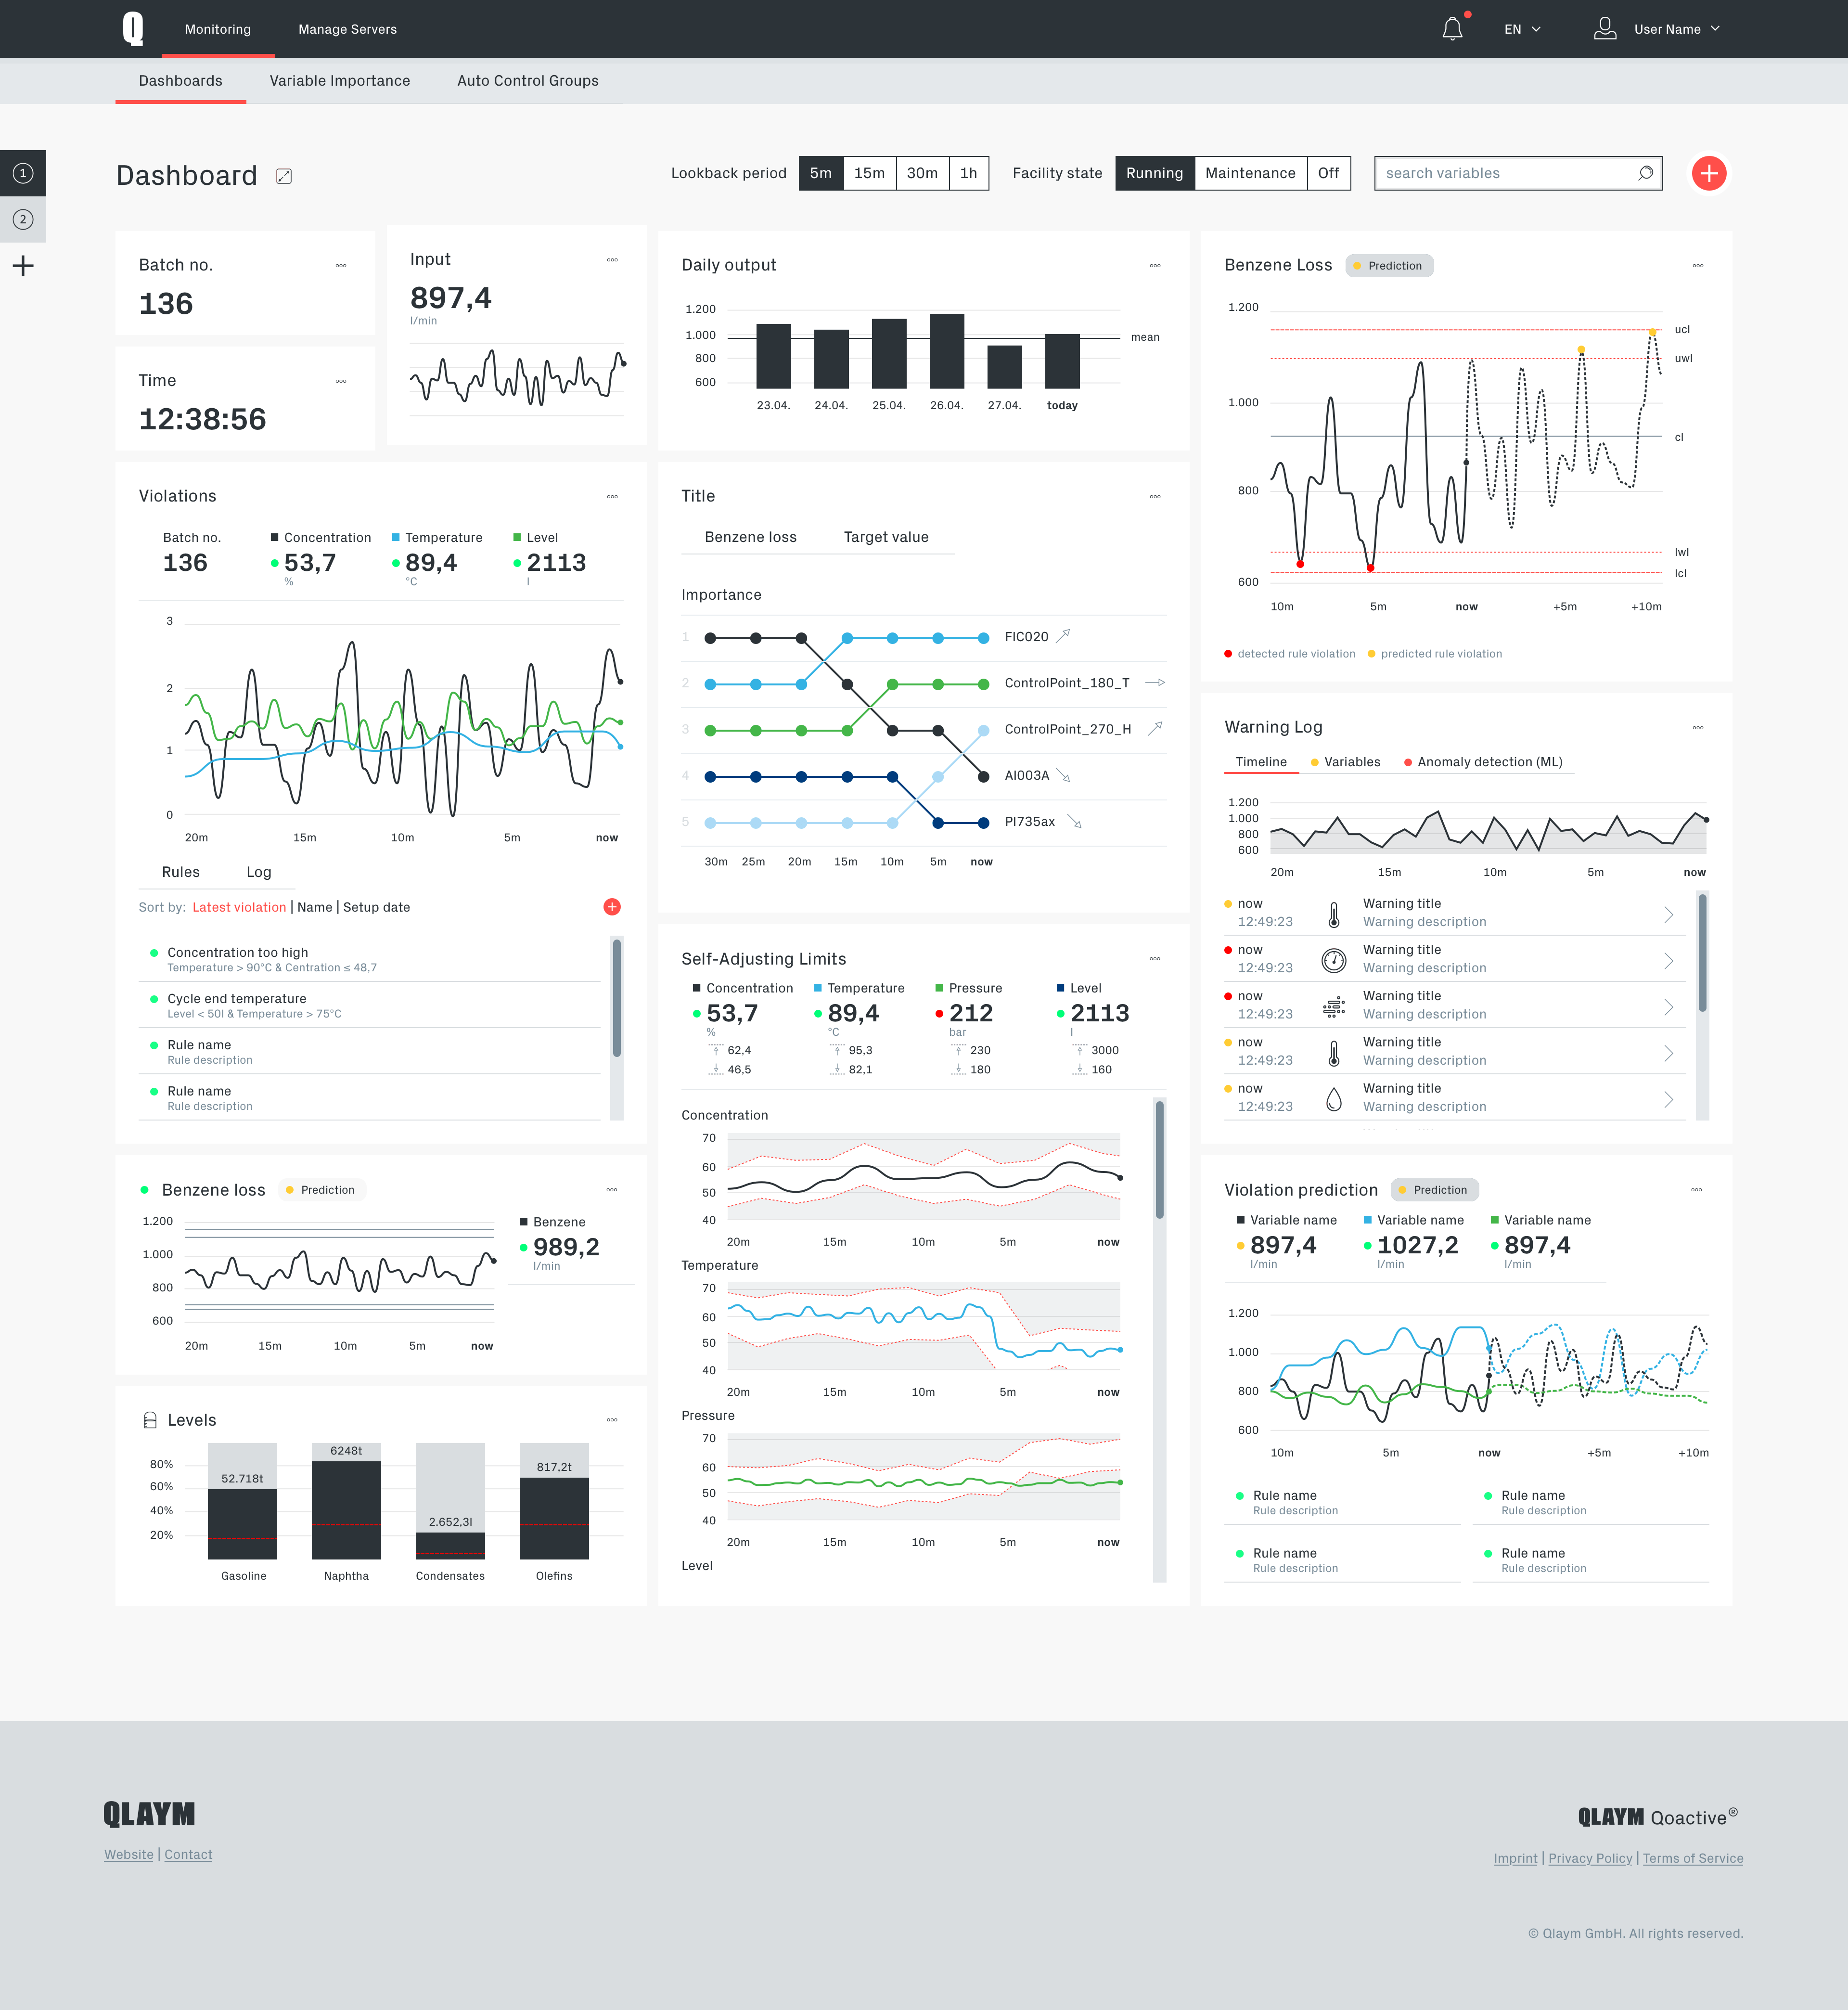Select the Target value tab
The image size is (1848, 2010).
click(886, 537)
